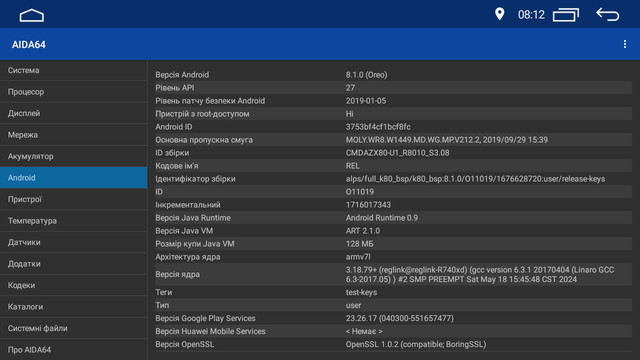Select the Версія Huawei Mobile Services label
This screenshot has height=360, width=640.
tap(210, 331)
